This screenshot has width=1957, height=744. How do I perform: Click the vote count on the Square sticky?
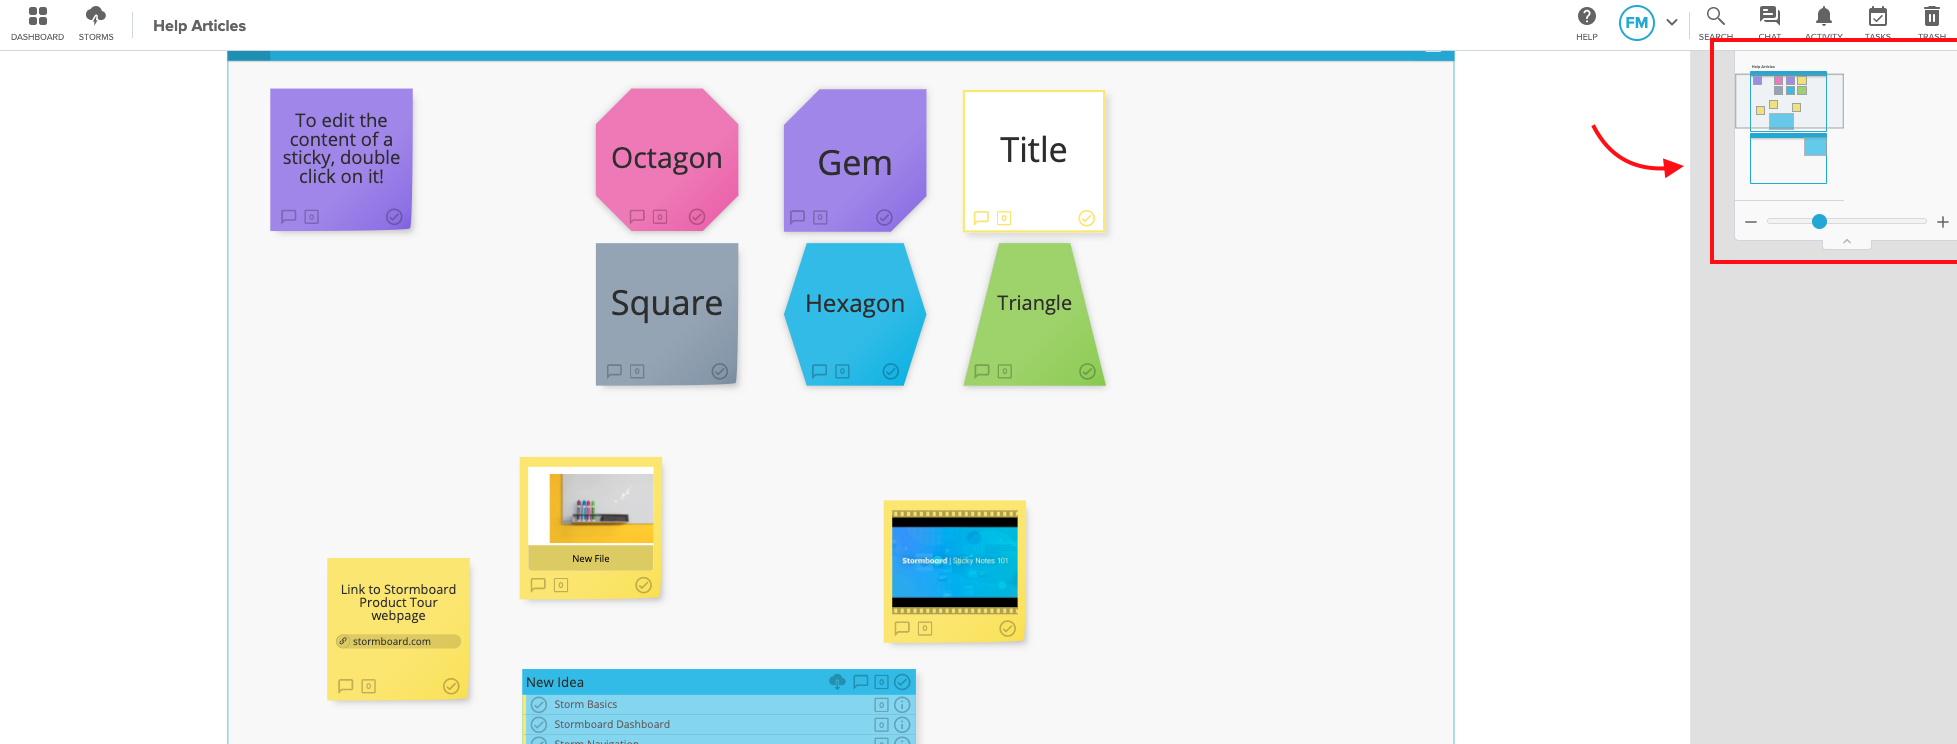(x=637, y=371)
